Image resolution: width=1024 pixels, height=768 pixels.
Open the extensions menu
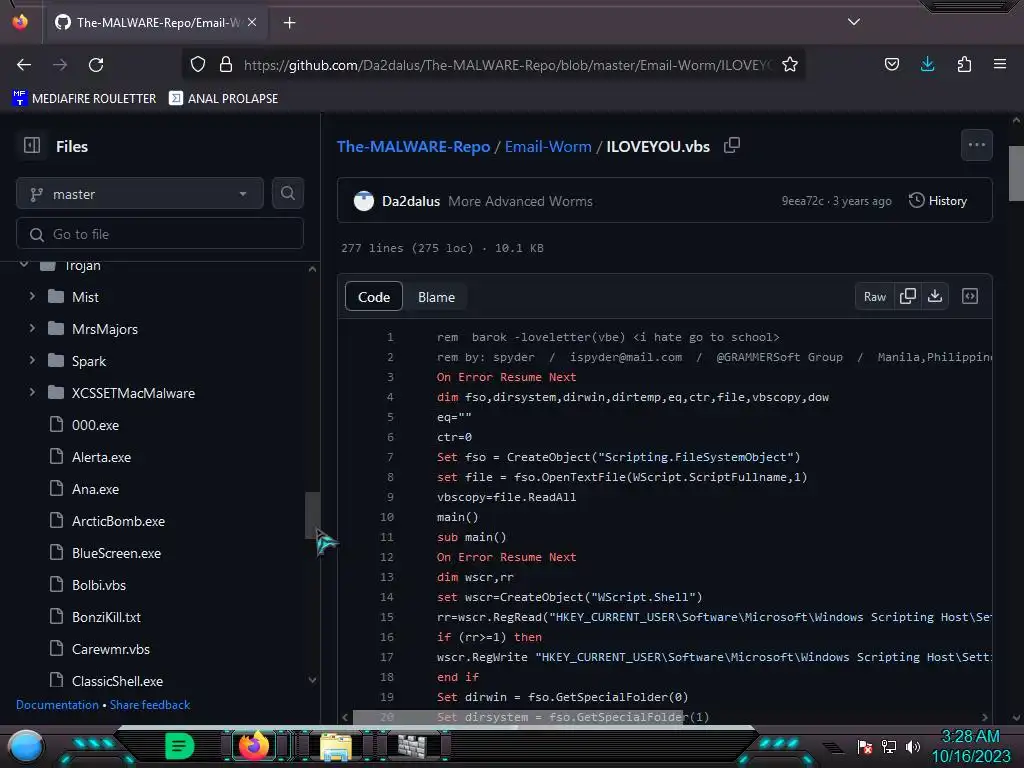pyautogui.click(x=964, y=64)
